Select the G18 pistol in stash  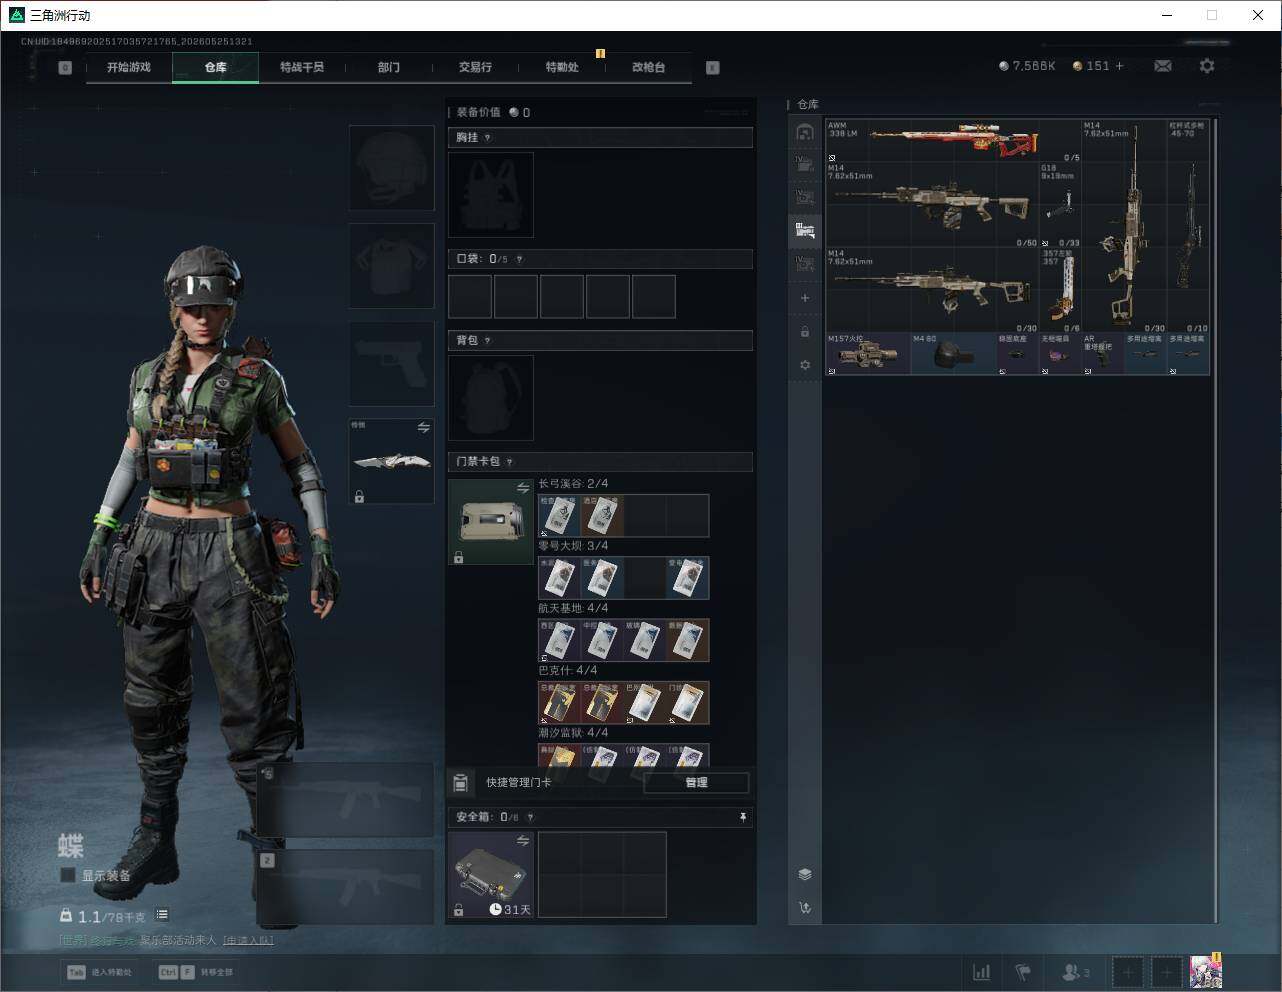[x=1061, y=206]
